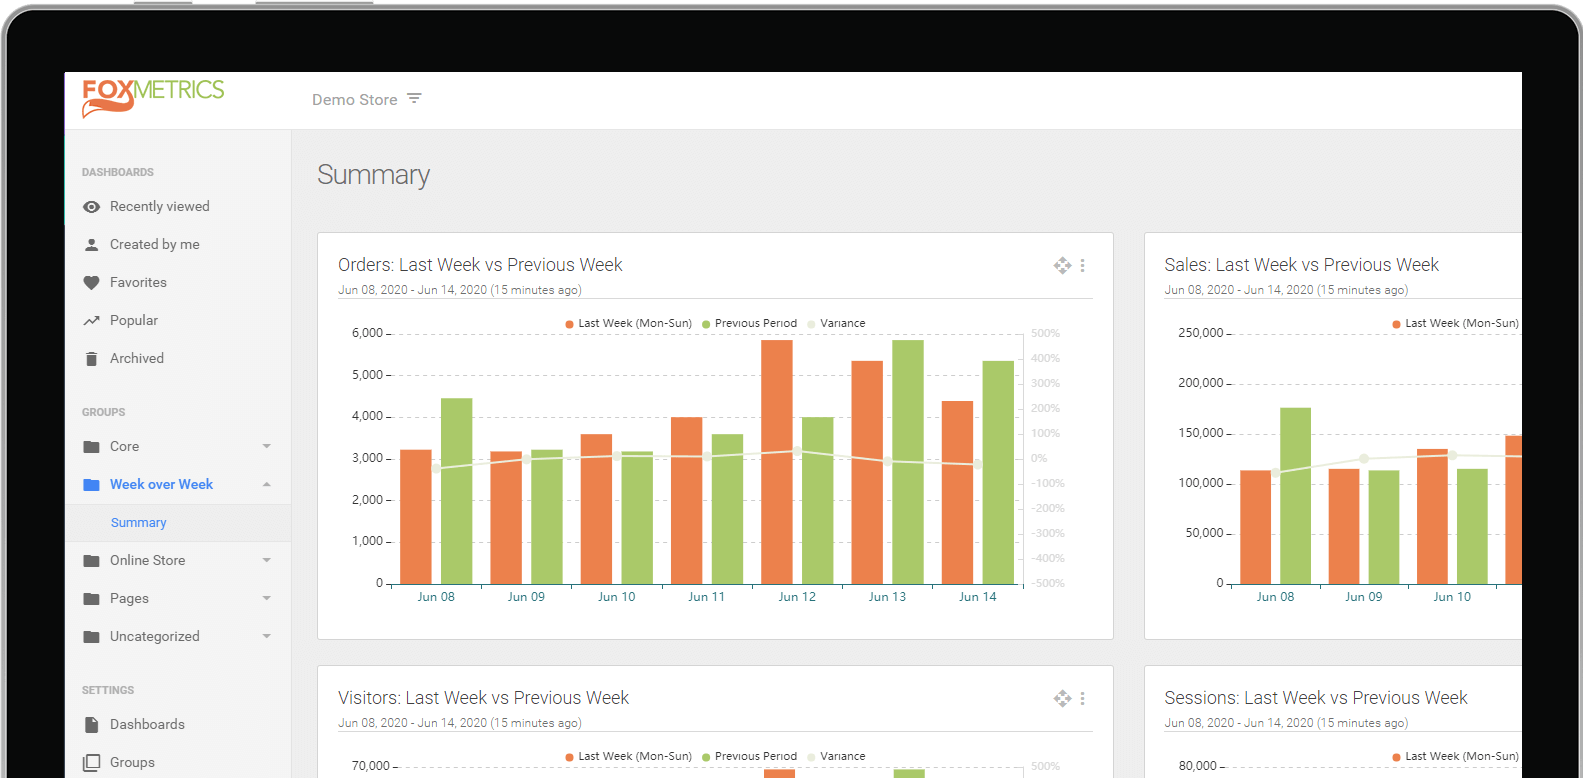
Task: Expand the Online Store group arrow
Action: [267, 561]
